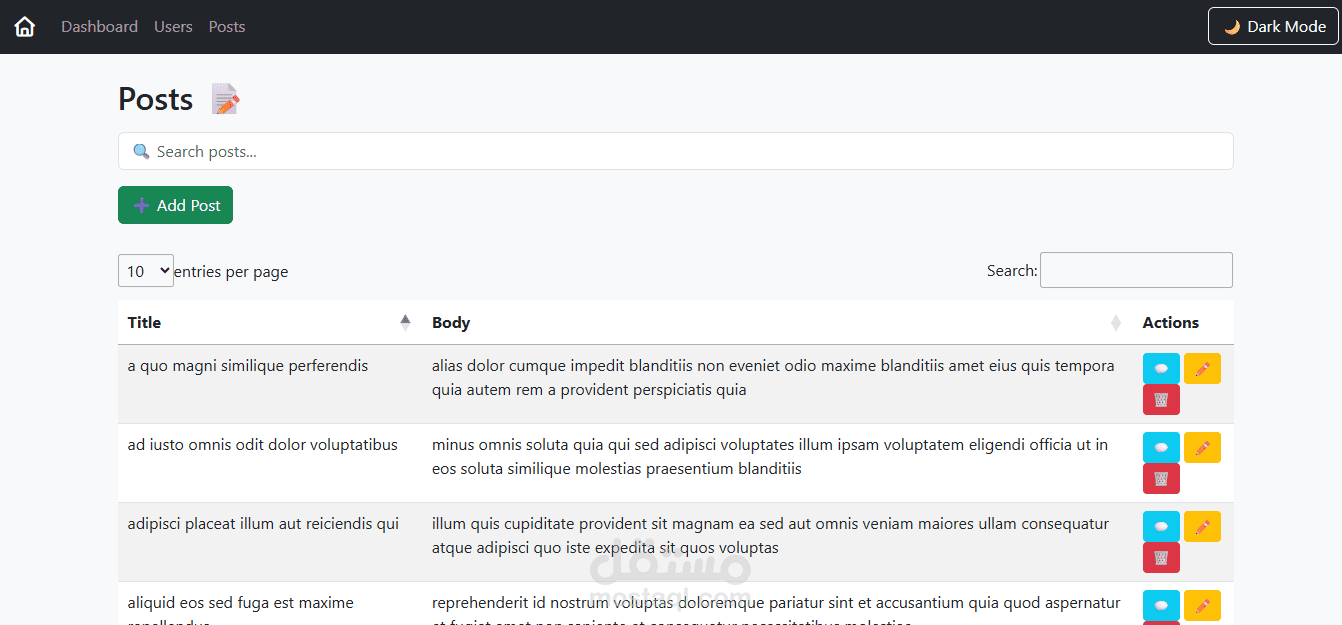Focus the 'Search posts...' input field
Viewport: 1342px width, 625px height.
point(675,152)
